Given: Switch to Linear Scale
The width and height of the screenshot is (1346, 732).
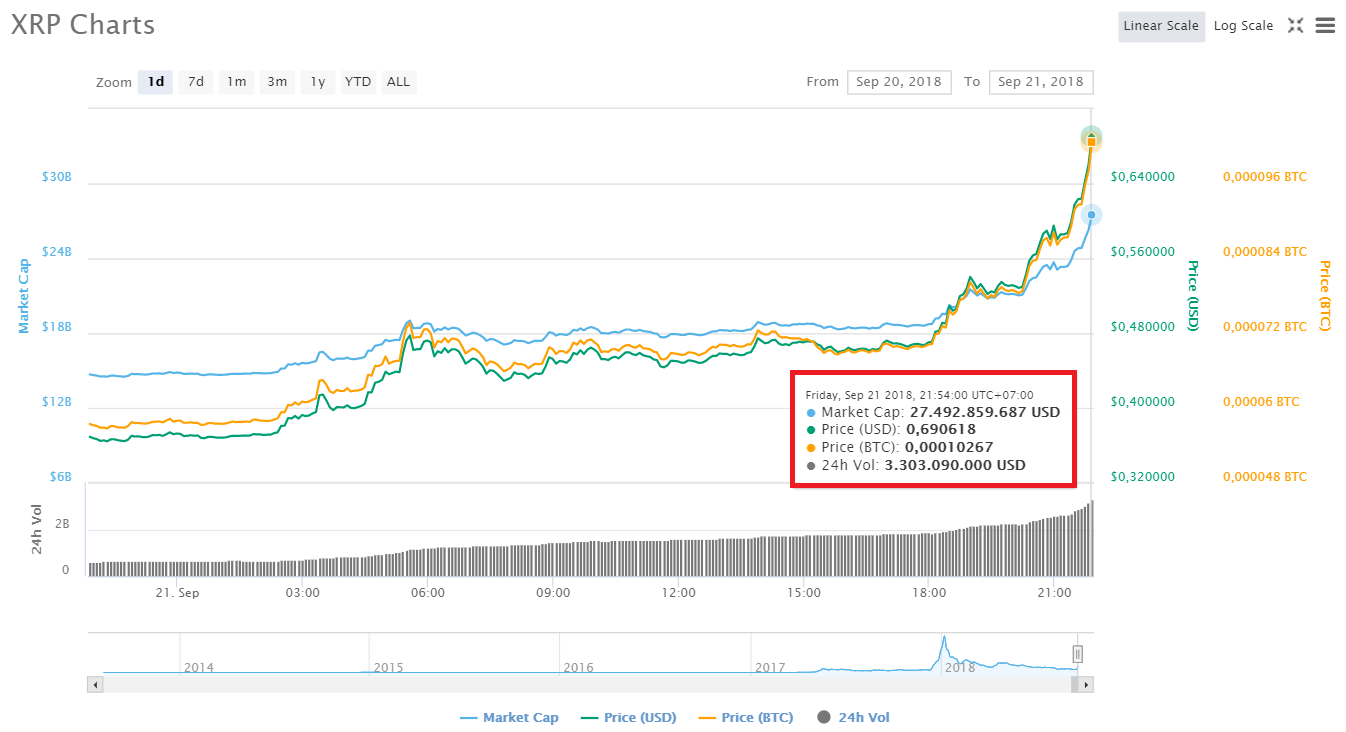Looking at the screenshot, I should point(1161,26).
